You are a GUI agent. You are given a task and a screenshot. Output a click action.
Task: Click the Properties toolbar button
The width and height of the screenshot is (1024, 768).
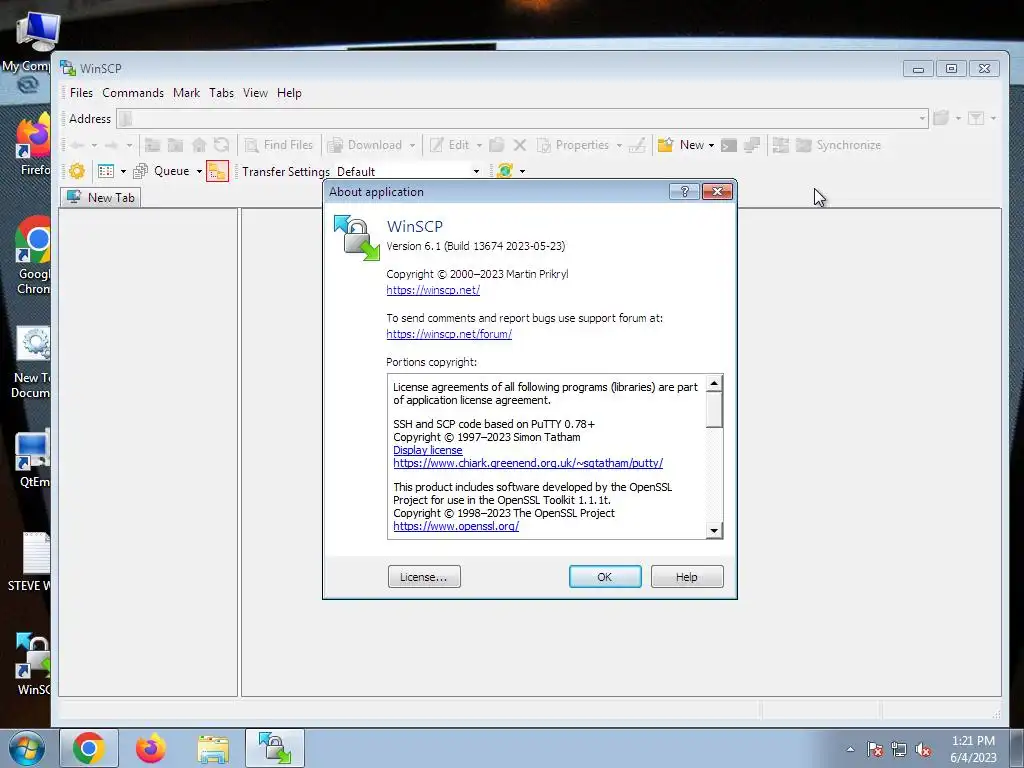[573, 145]
